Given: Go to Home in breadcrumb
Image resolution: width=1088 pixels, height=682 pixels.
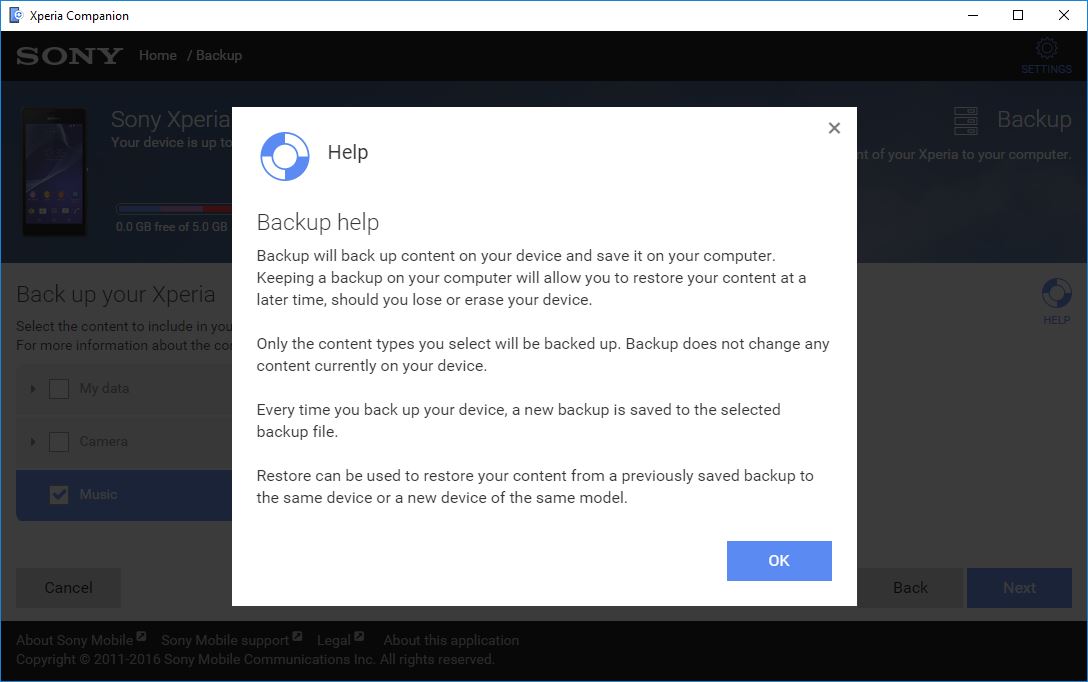Looking at the screenshot, I should (157, 56).
